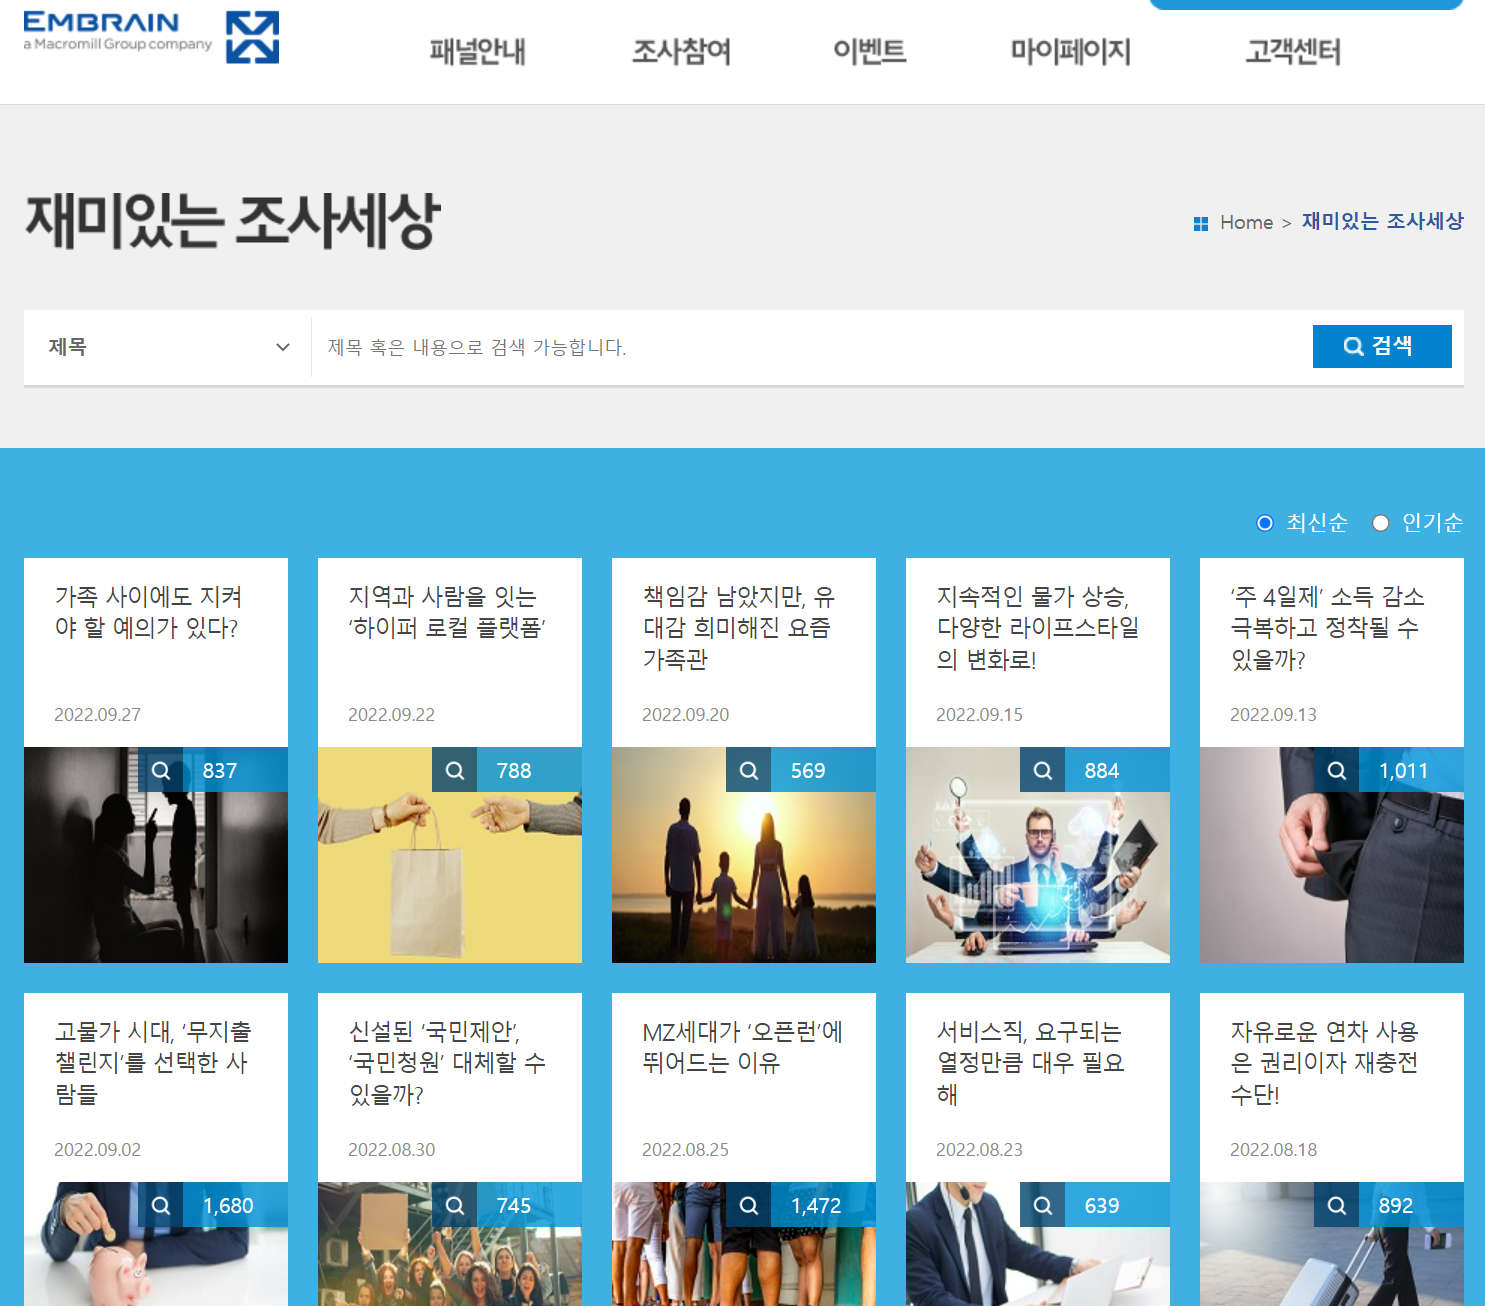Open the 마이페이지 menu

pos(1071,51)
